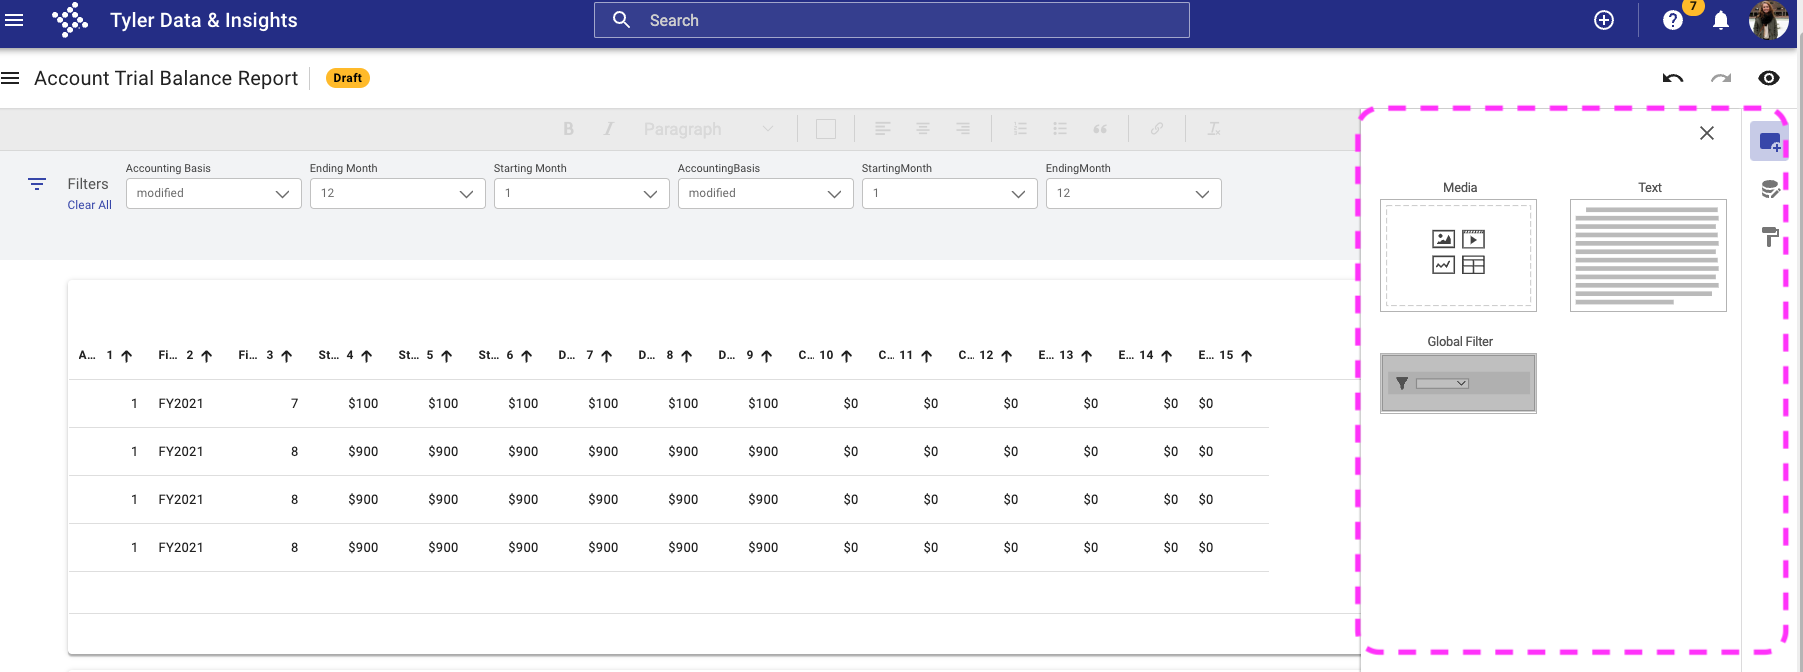The image size is (1803, 672).
Task: Sort table by column 3 arrow
Action: (x=287, y=356)
